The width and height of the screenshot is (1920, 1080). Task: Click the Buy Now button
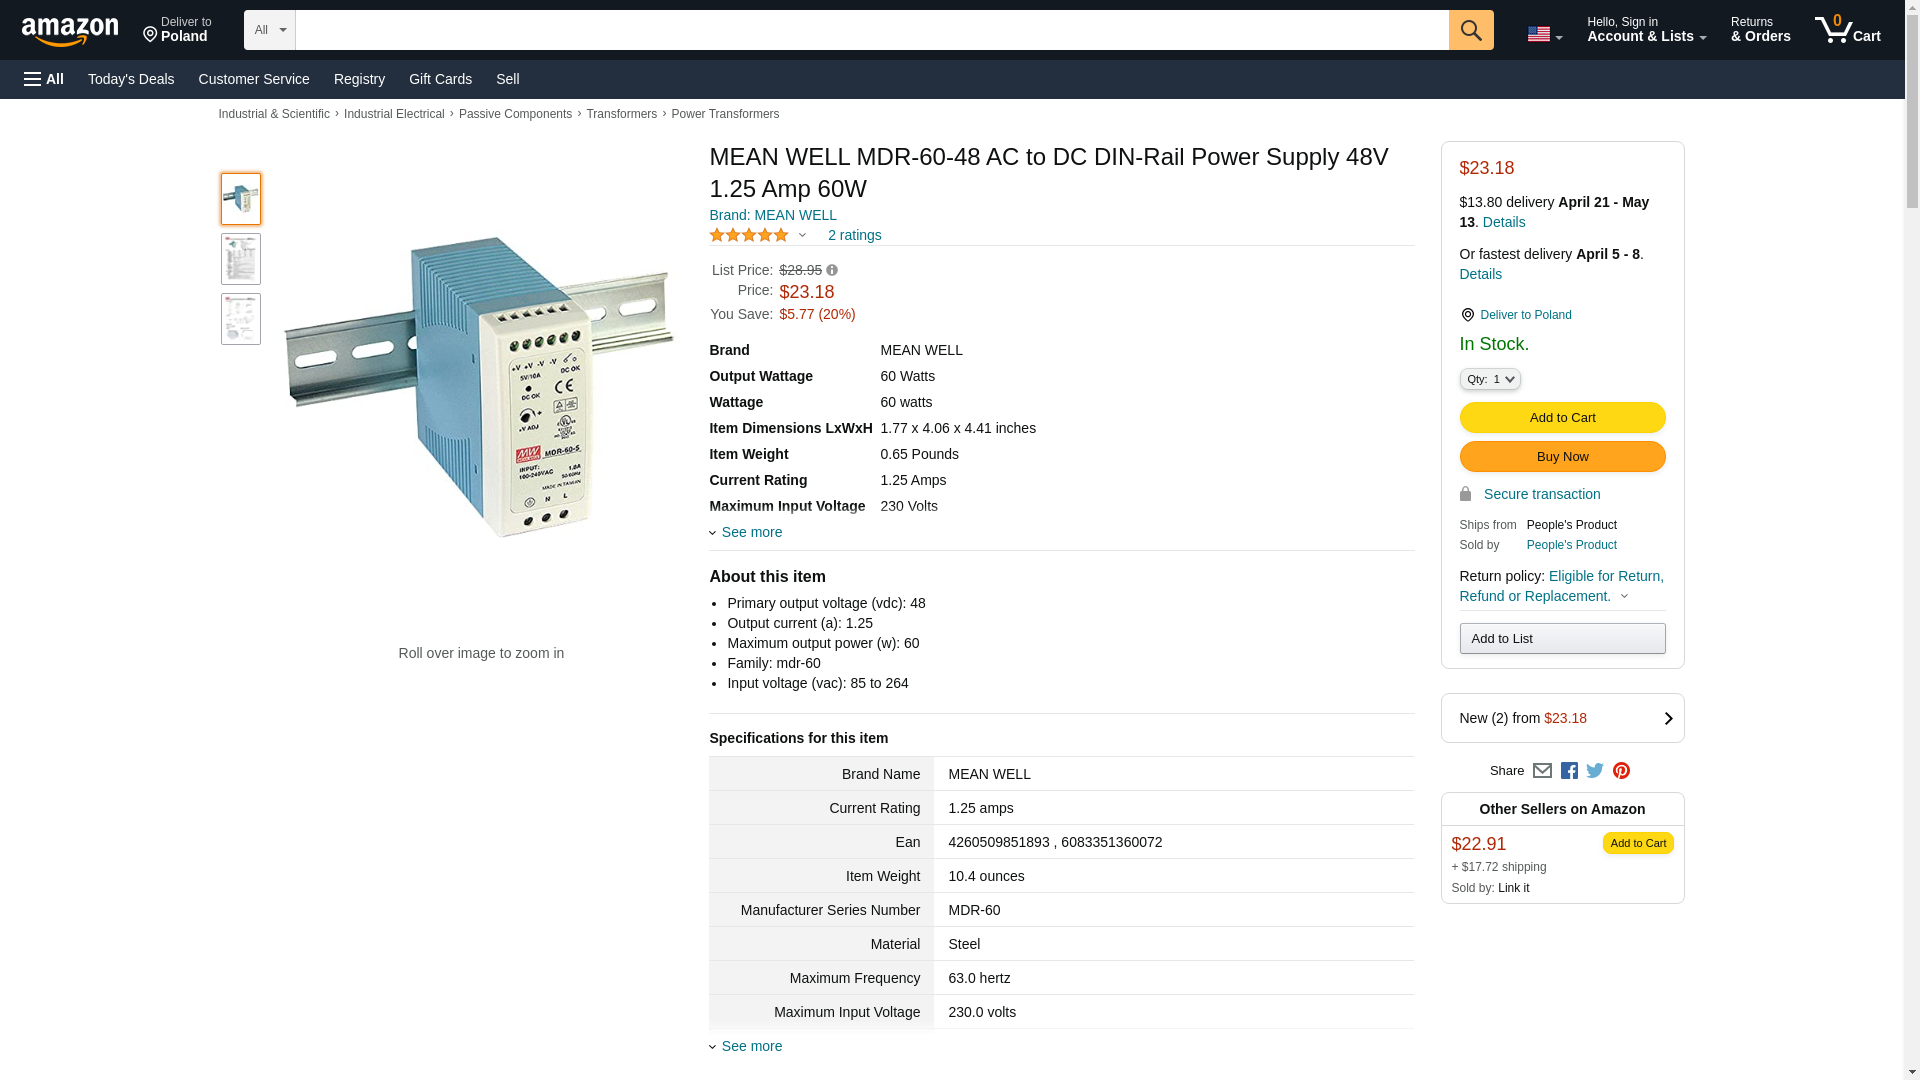[1562, 456]
